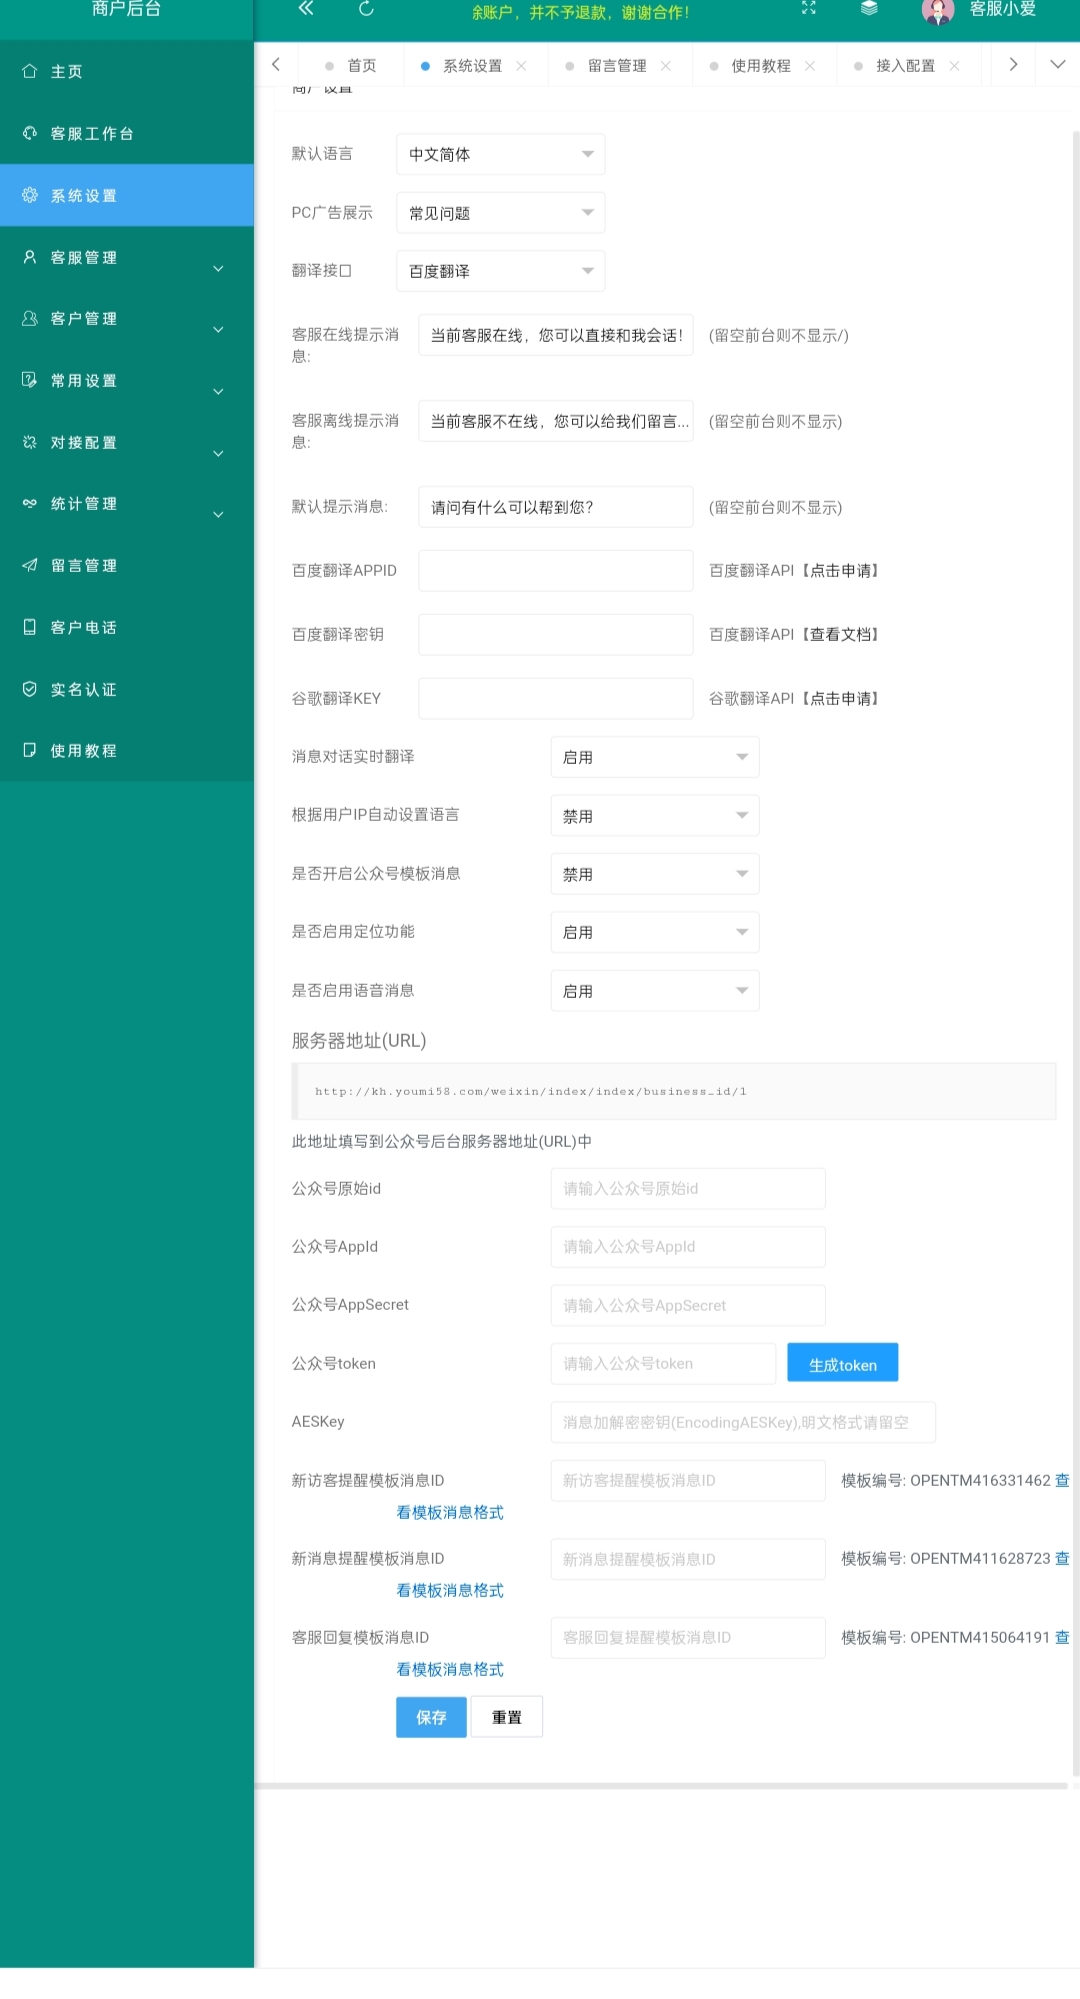
Task: Expand the 常用设置 submenu chevron
Action: (218, 392)
